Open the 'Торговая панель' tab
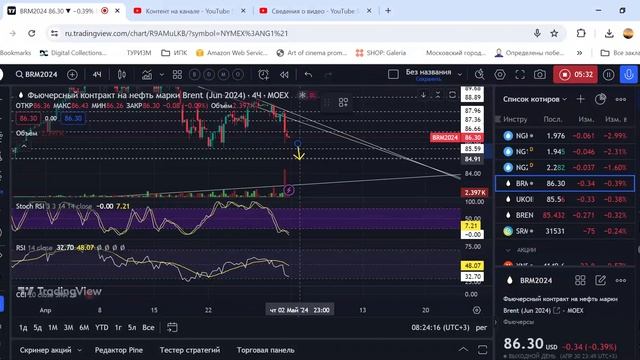 click(265, 350)
